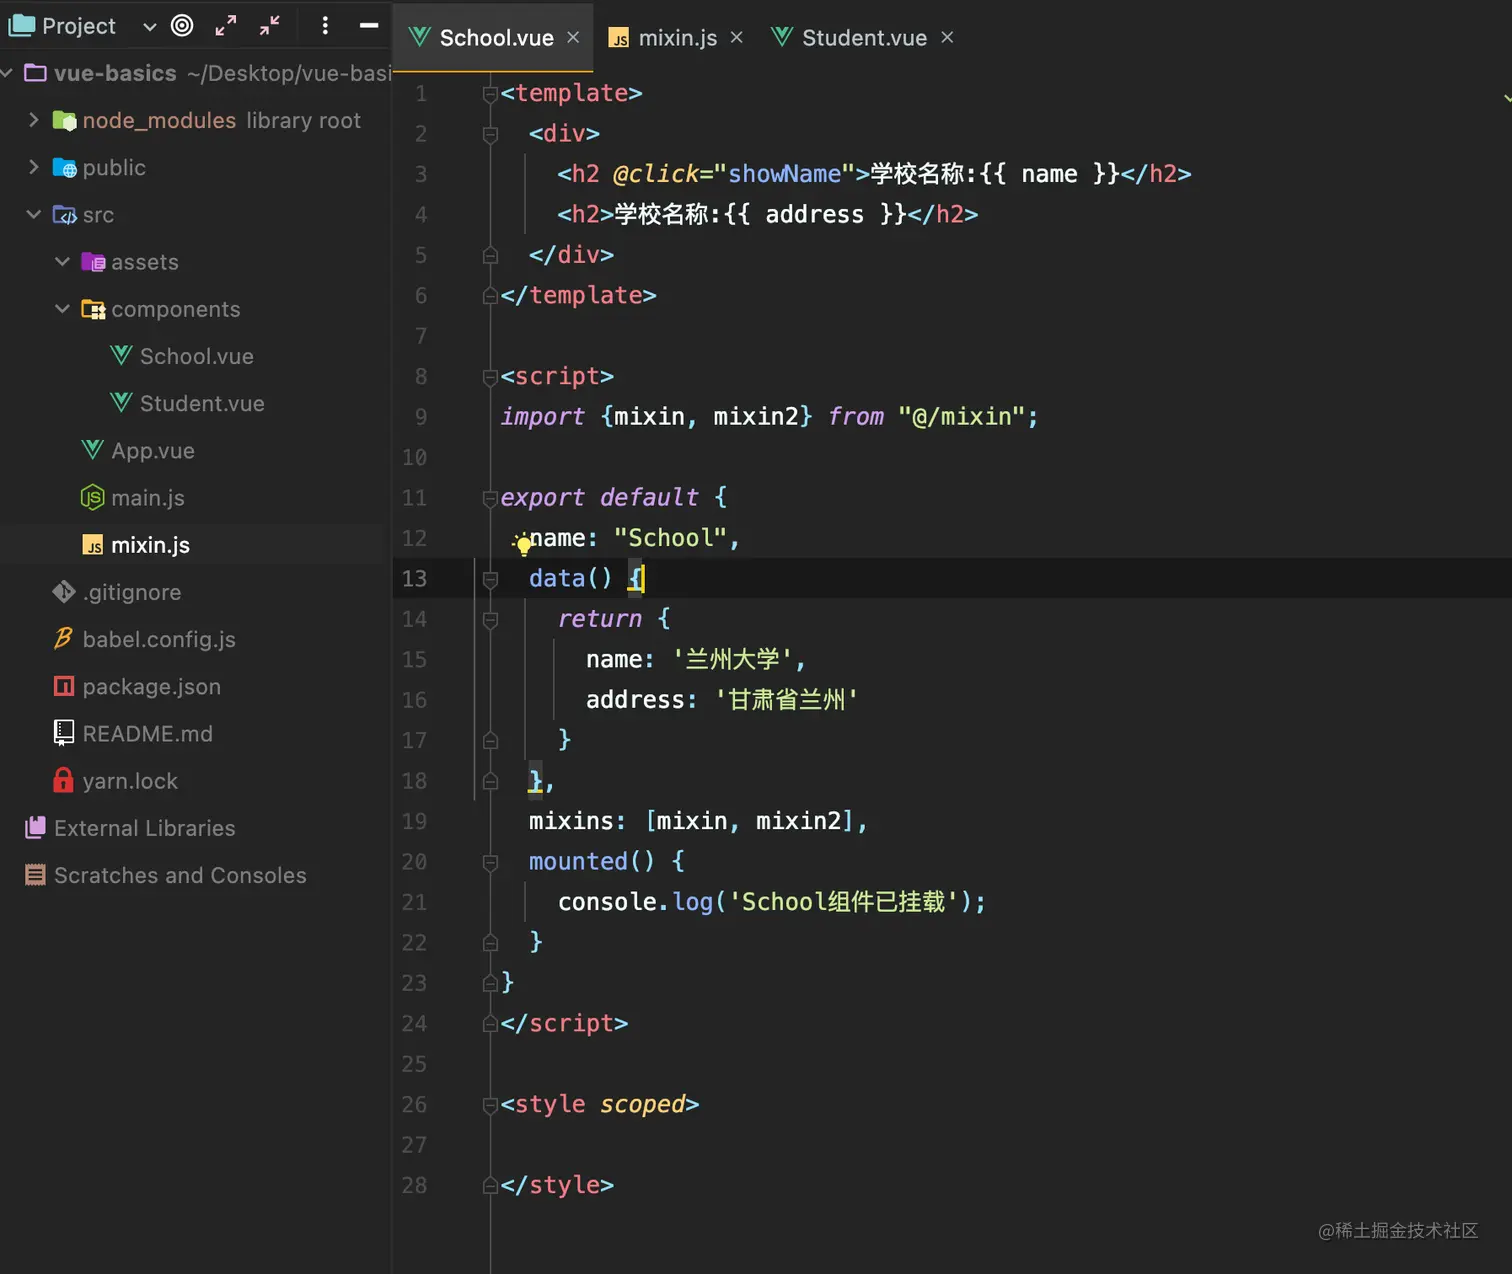Fold the script block on line 8
The width and height of the screenshot is (1512, 1274).
click(x=490, y=377)
